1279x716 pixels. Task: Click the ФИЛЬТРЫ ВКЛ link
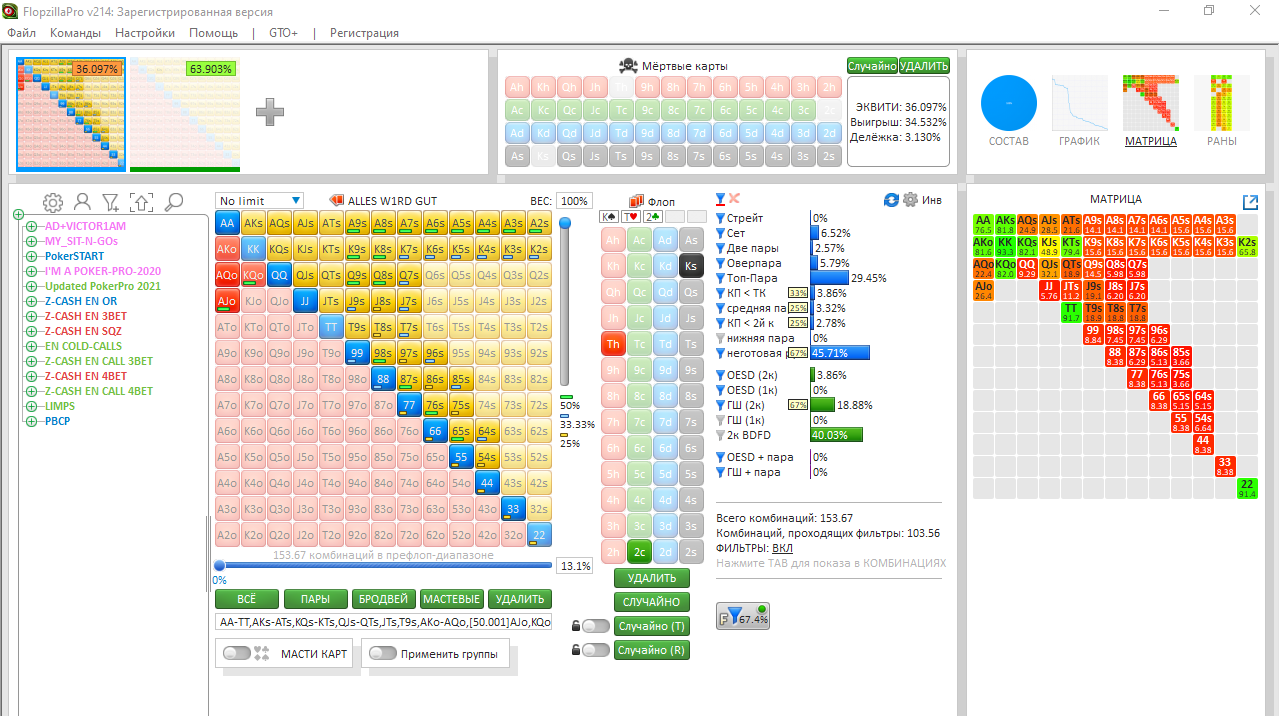click(x=783, y=548)
